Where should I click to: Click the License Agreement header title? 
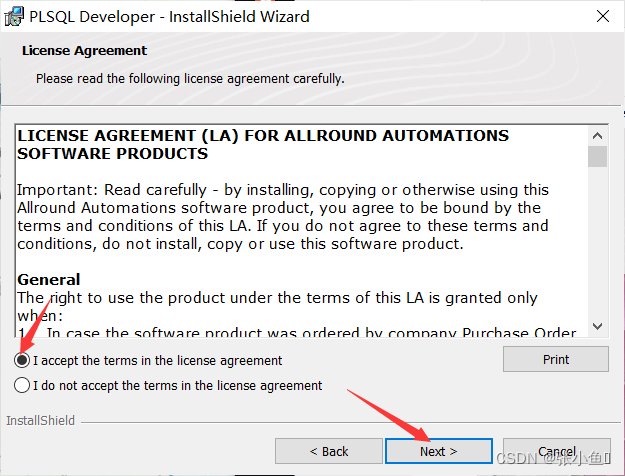pyautogui.click(x=85, y=51)
